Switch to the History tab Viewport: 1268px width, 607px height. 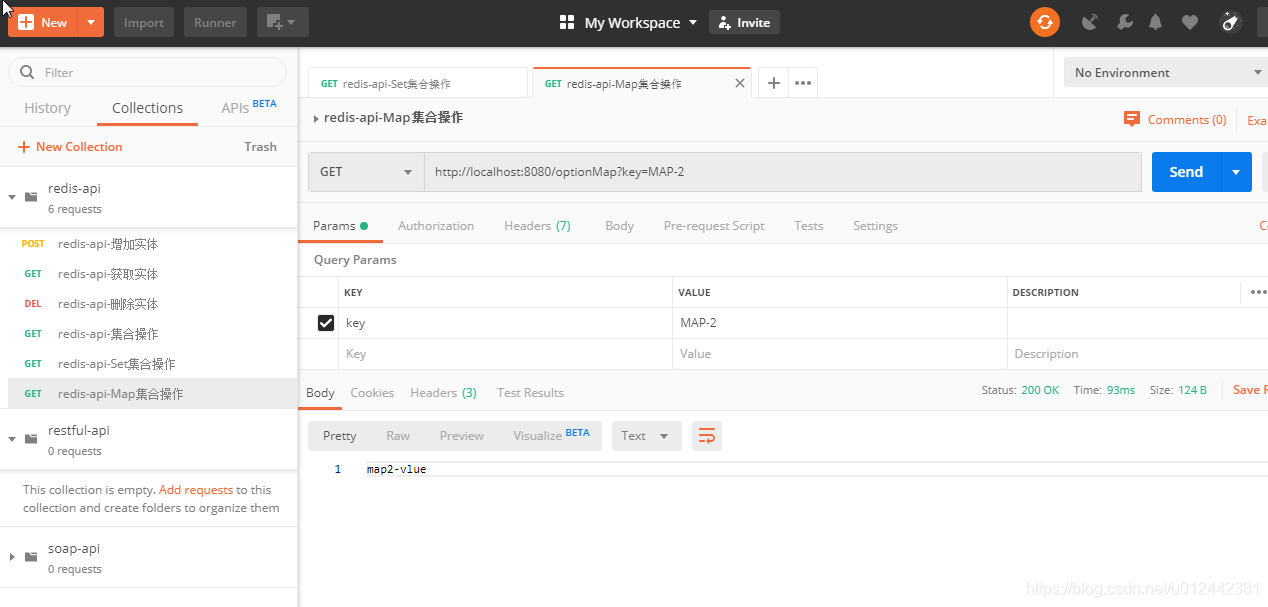(x=47, y=108)
